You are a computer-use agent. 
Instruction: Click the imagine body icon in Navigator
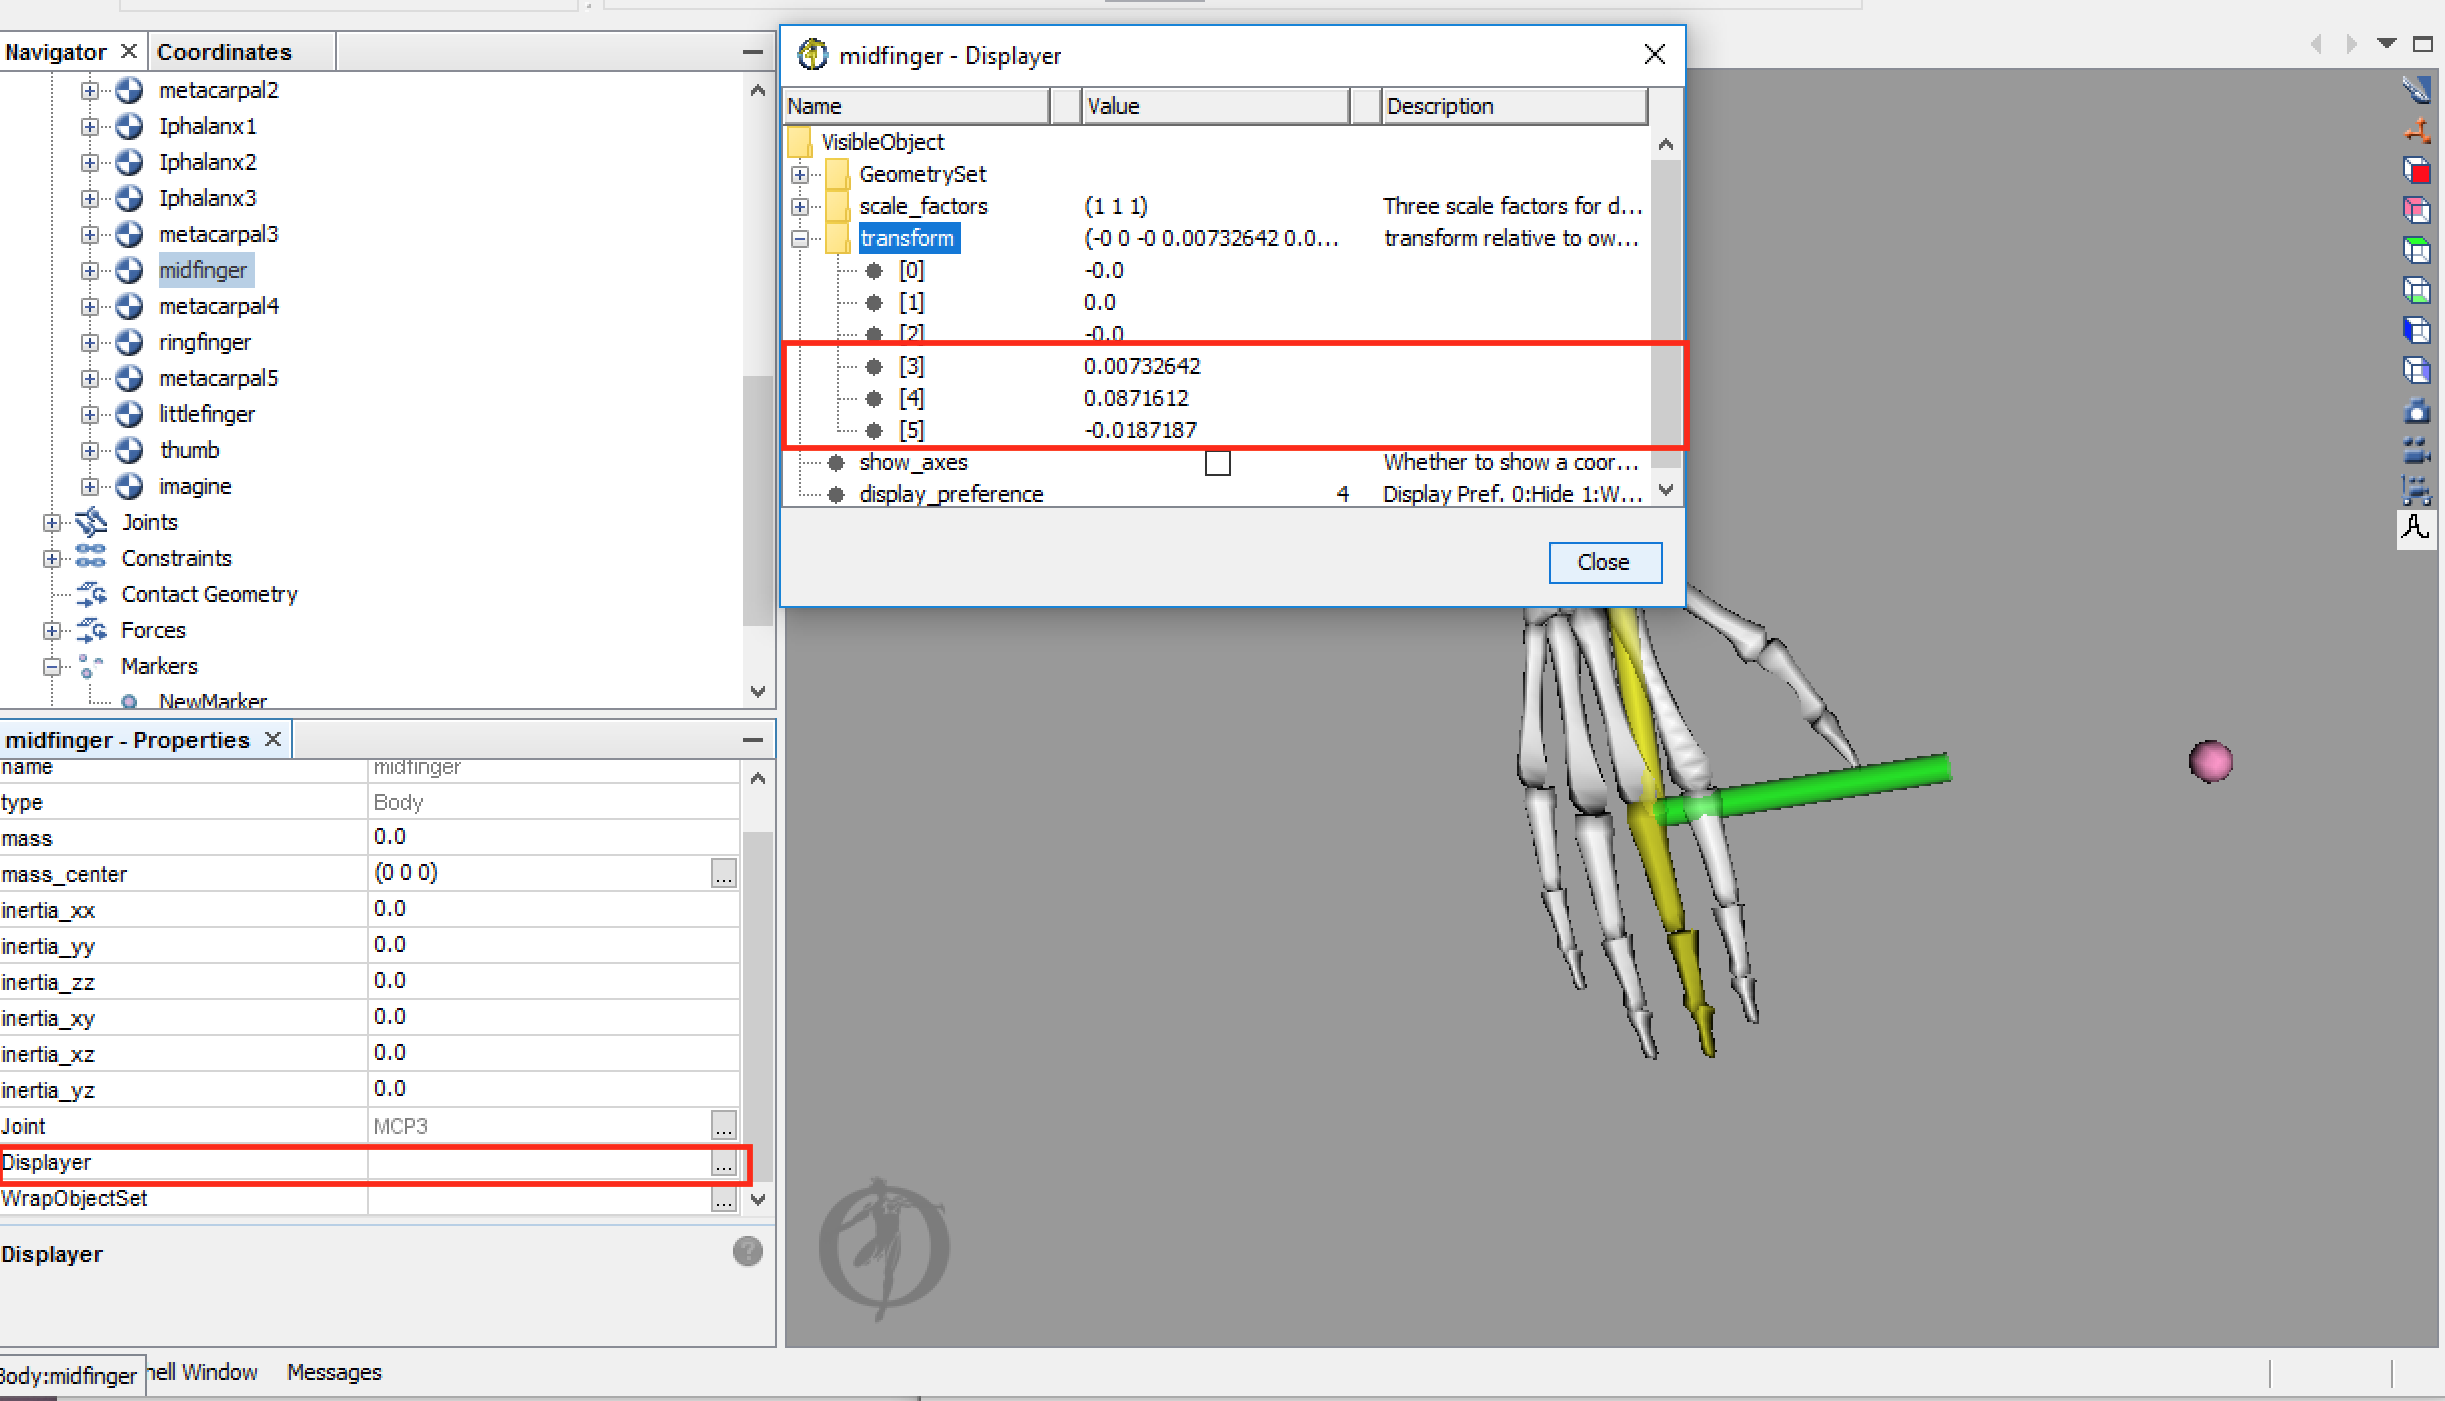[134, 485]
